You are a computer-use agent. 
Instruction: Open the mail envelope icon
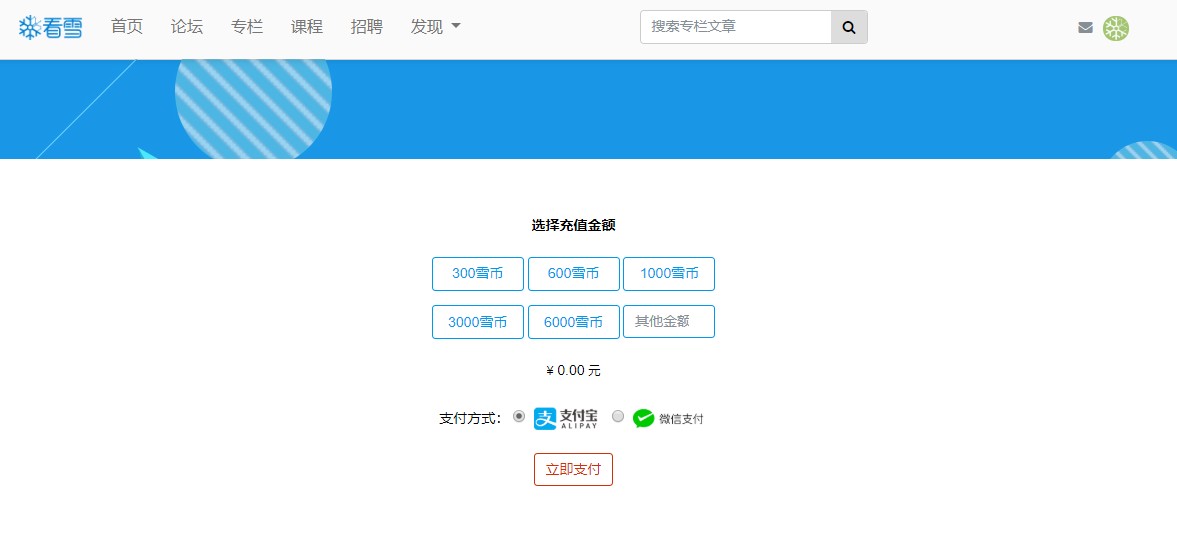1085,28
